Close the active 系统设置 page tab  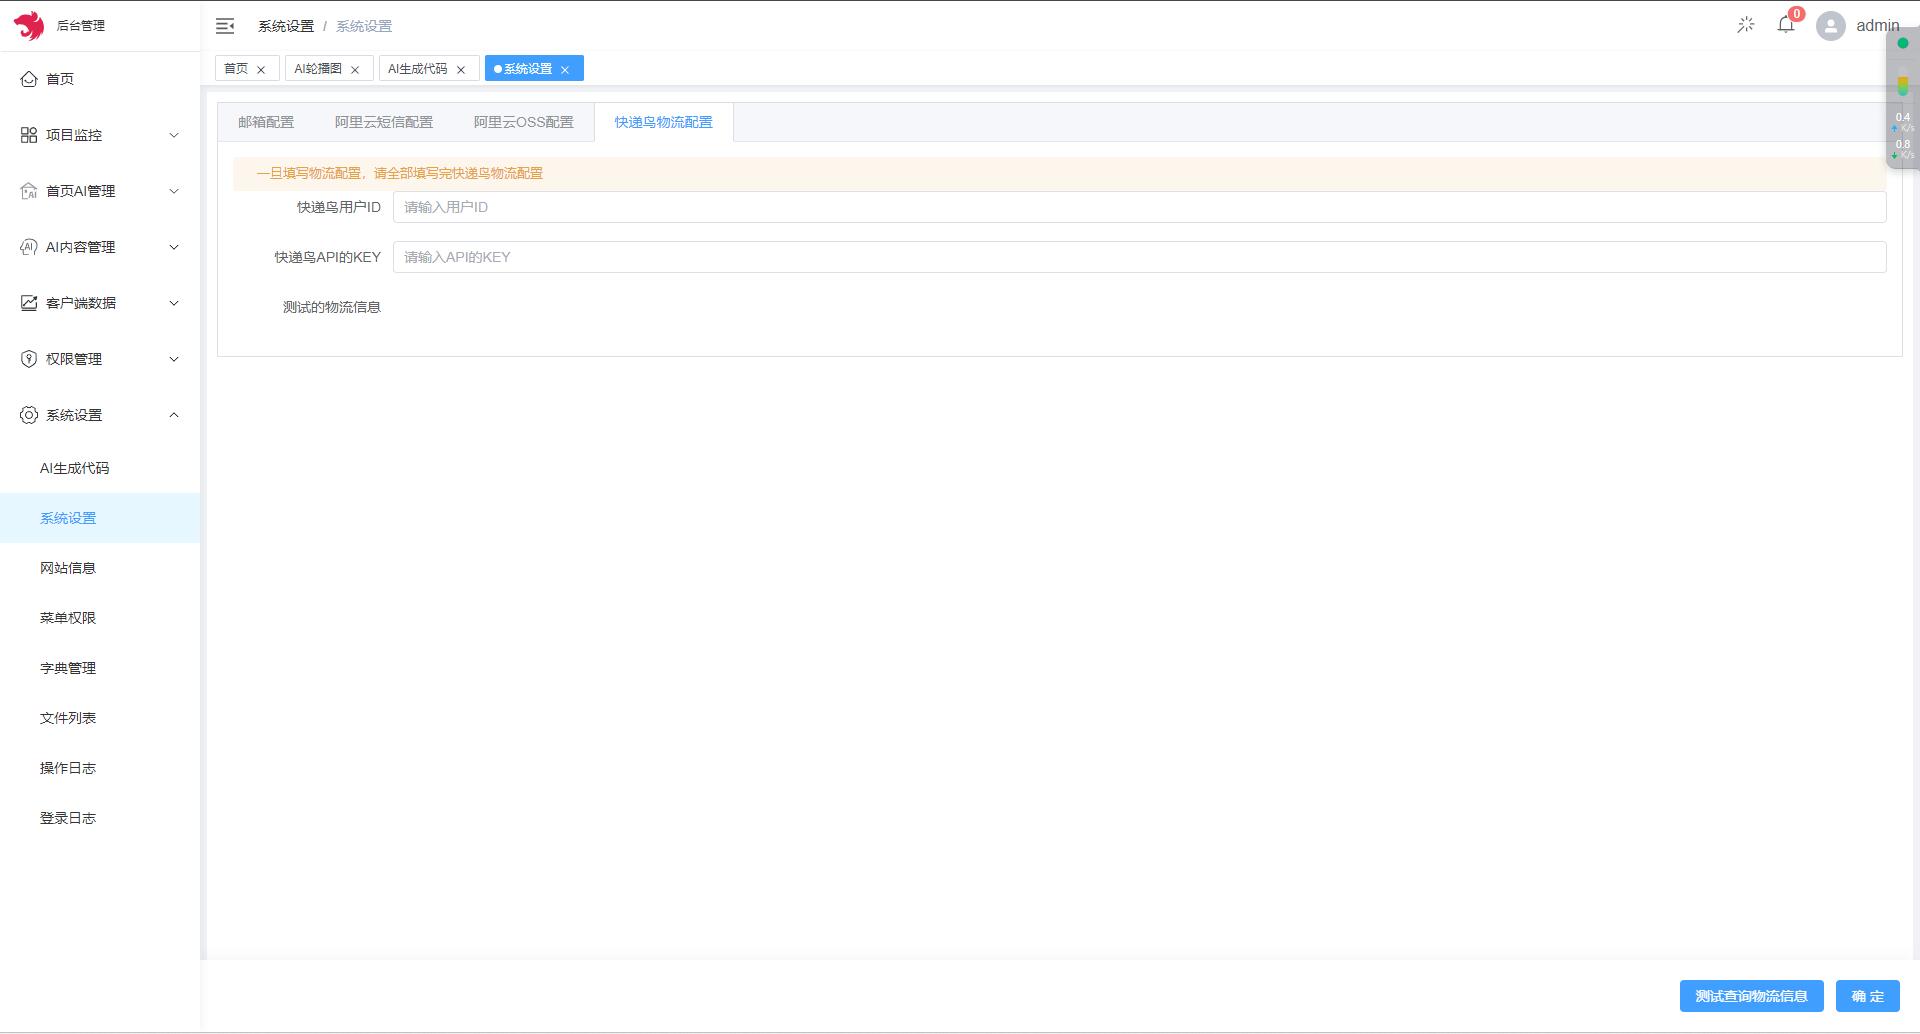tap(565, 69)
